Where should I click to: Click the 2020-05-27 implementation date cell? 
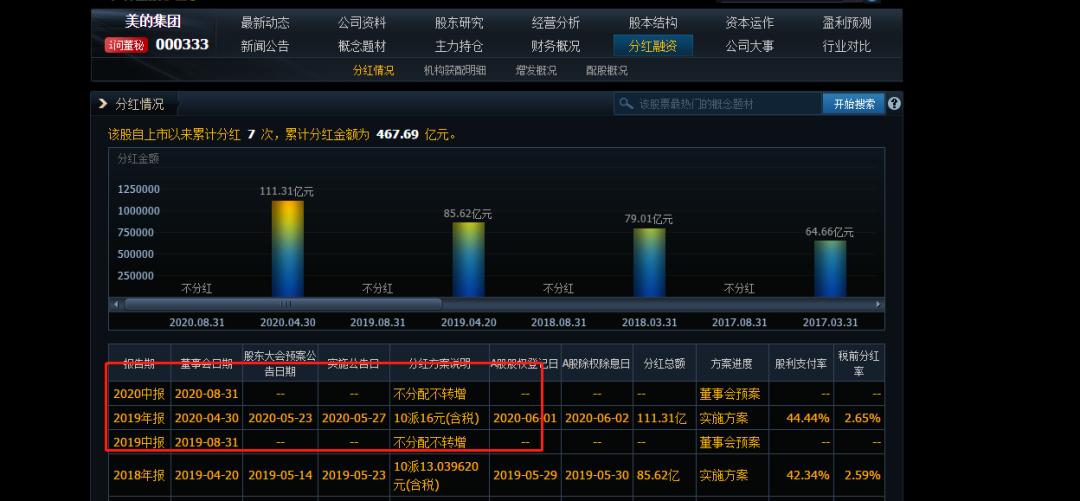pos(354,418)
